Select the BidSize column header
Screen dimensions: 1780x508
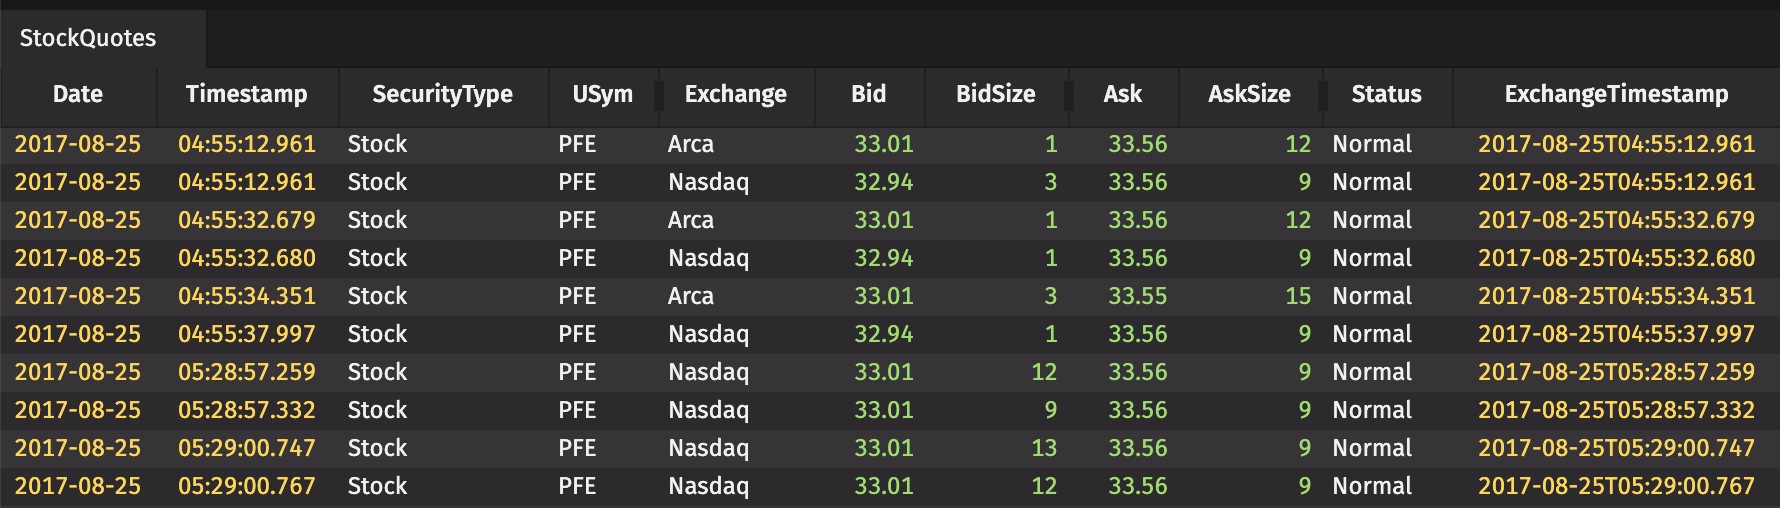click(x=996, y=94)
